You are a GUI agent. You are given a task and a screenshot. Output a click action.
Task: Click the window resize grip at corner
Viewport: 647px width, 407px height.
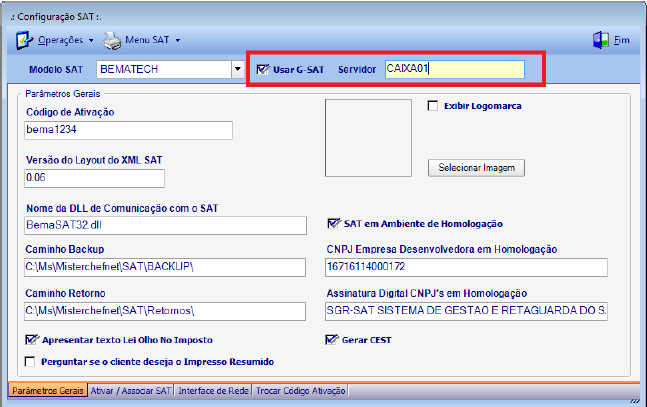click(635, 401)
